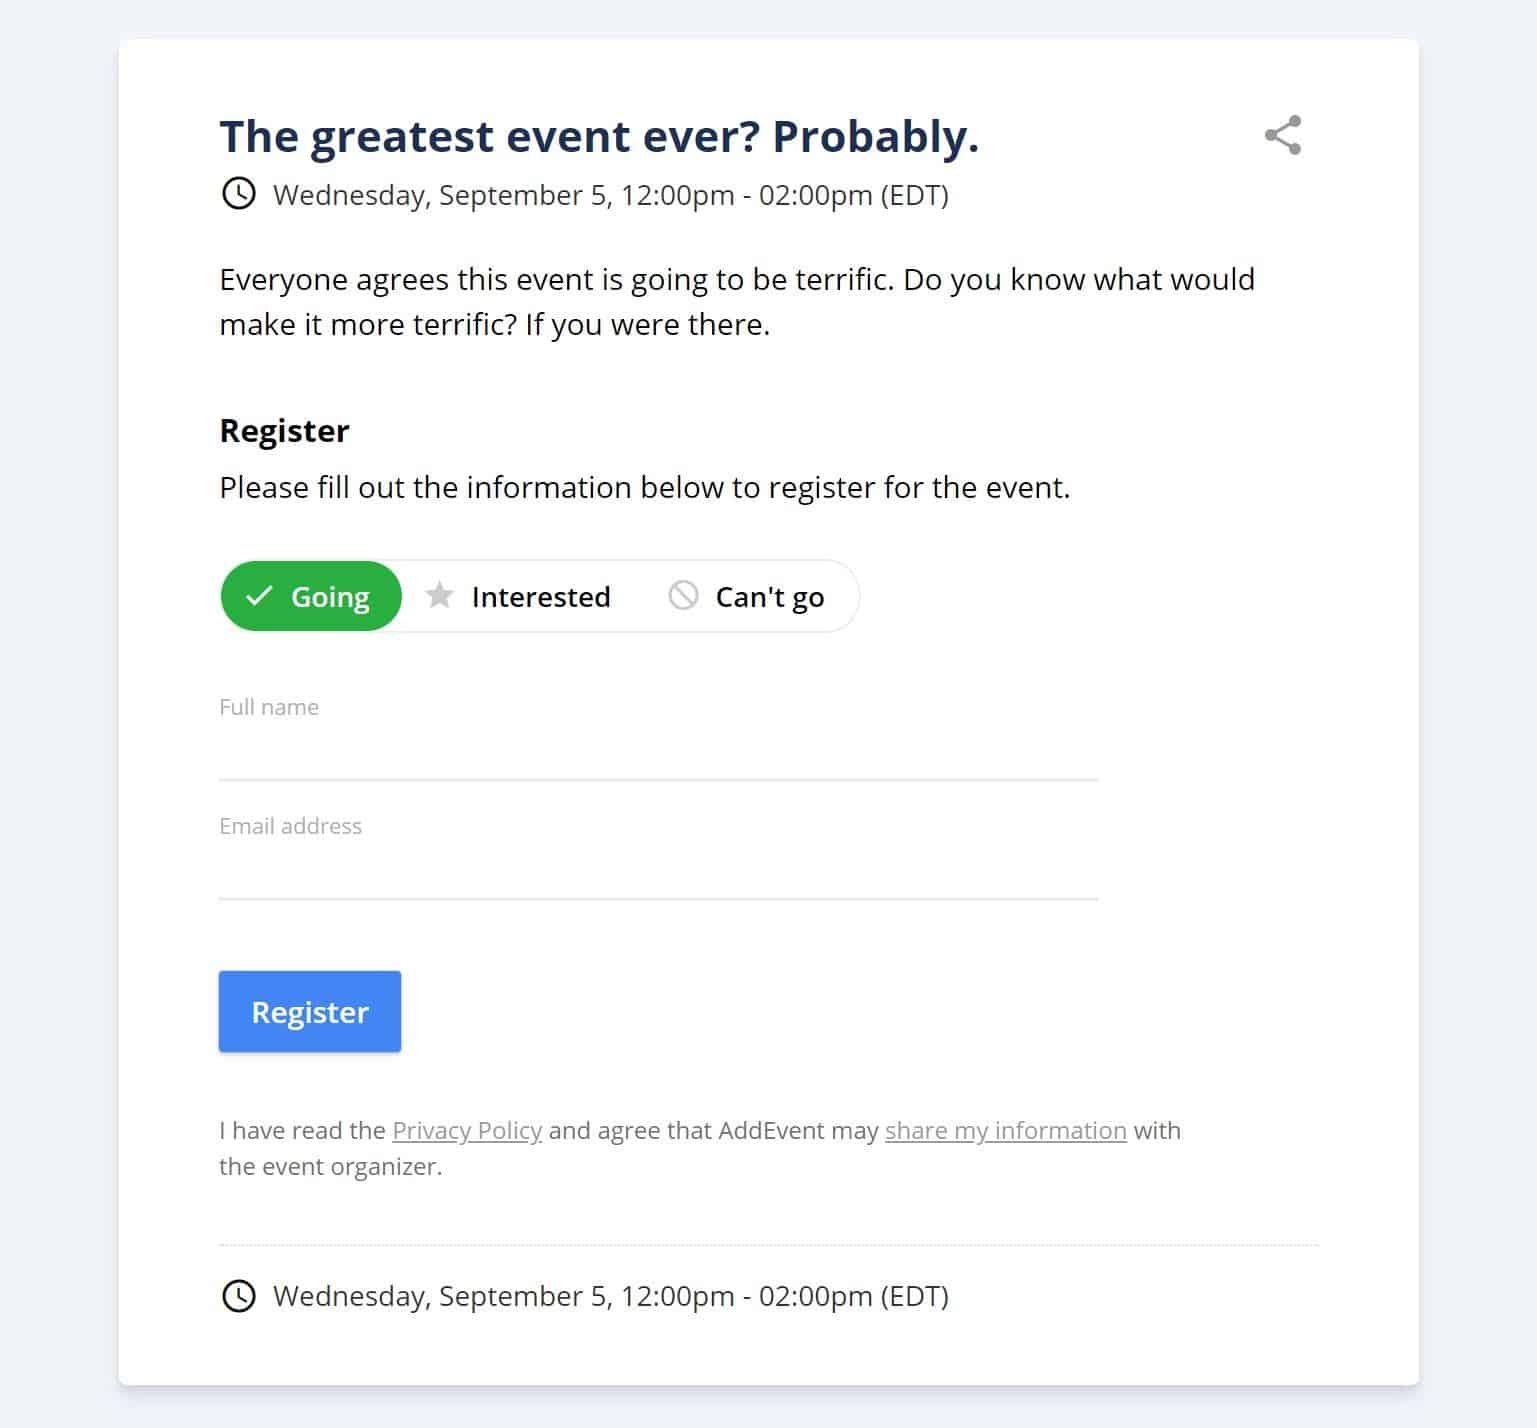This screenshot has width=1537, height=1428.
Task: Select the Interested RSVP option
Action: 519,596
